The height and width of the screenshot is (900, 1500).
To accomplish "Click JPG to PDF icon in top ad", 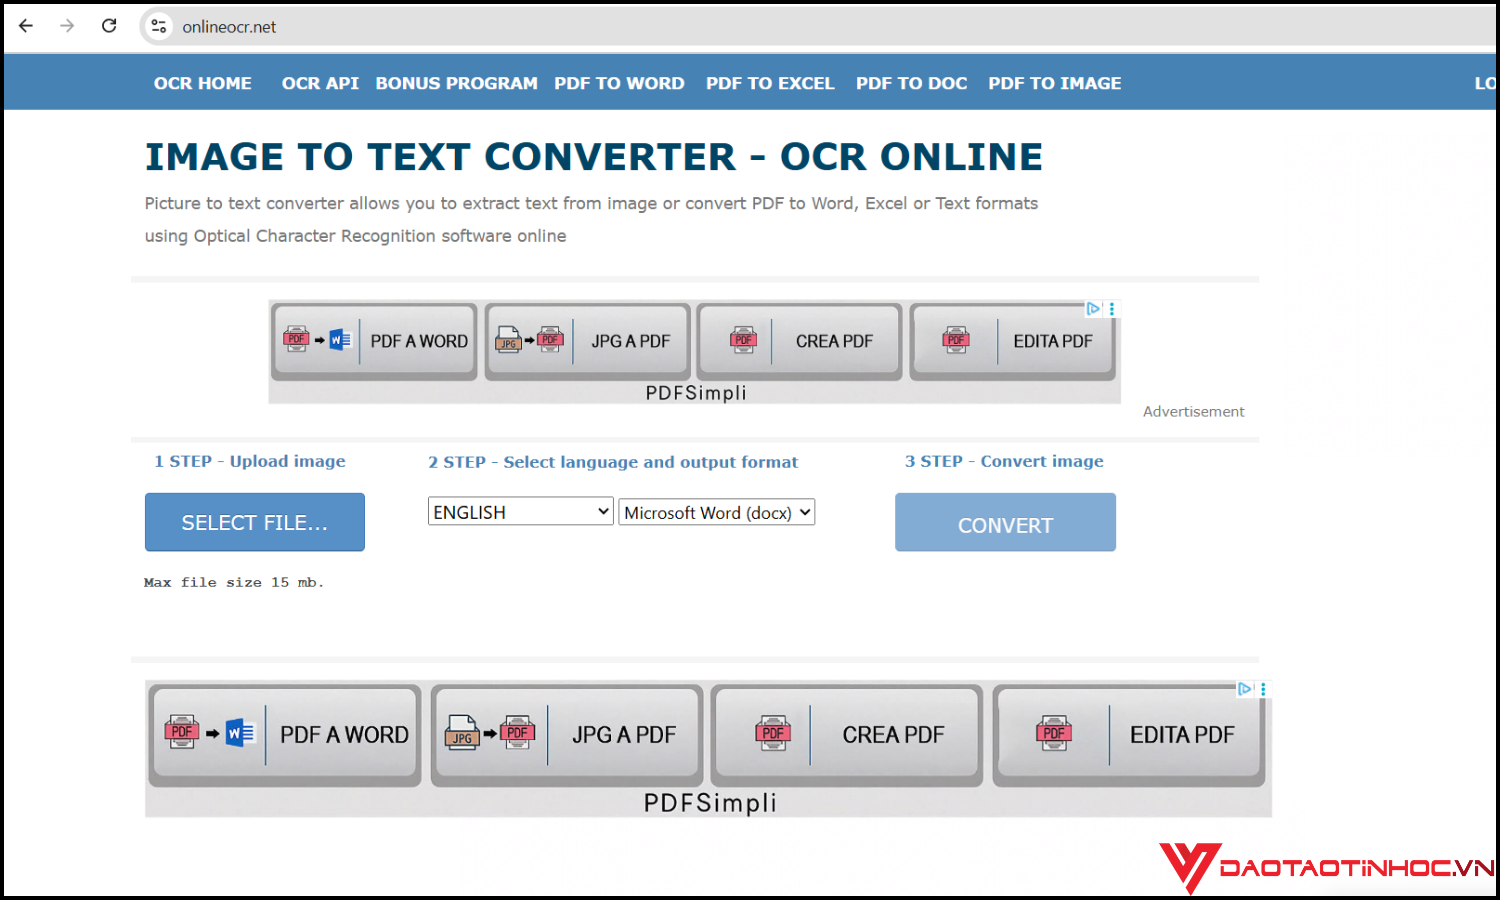I will (x=529, y=340).
